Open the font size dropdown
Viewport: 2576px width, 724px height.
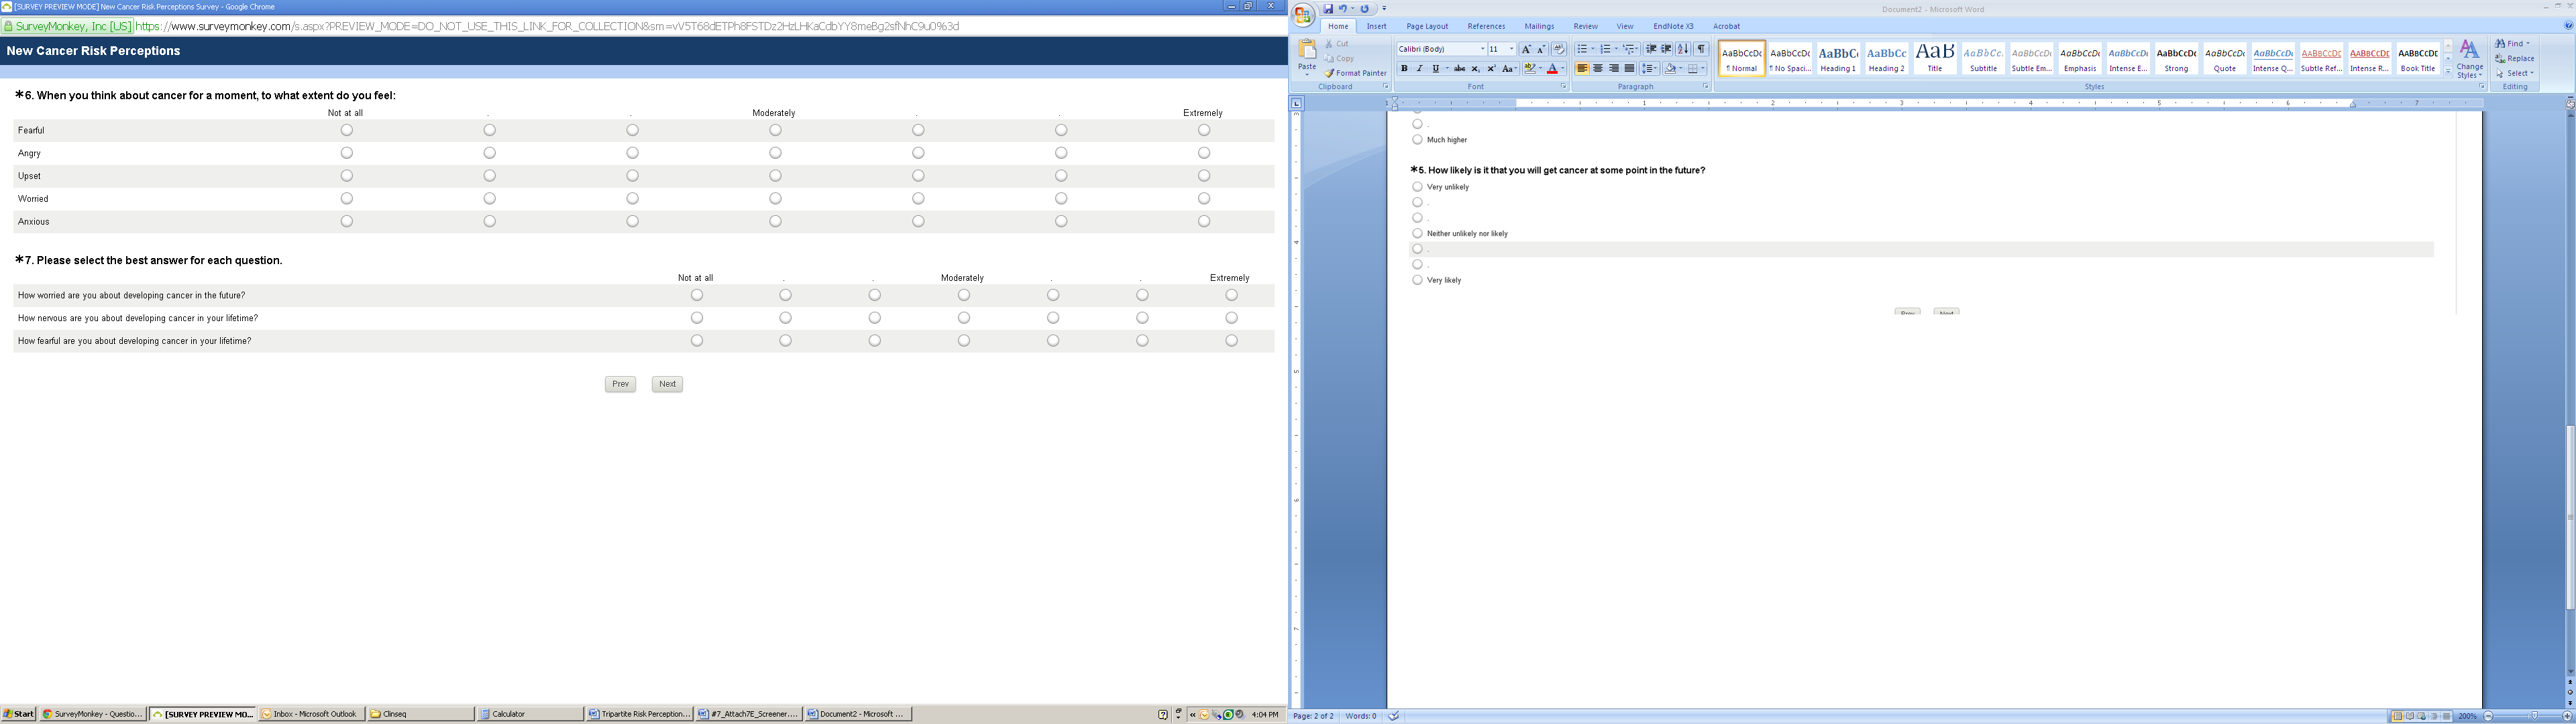pyautogui.click(x=1511, y=49)
